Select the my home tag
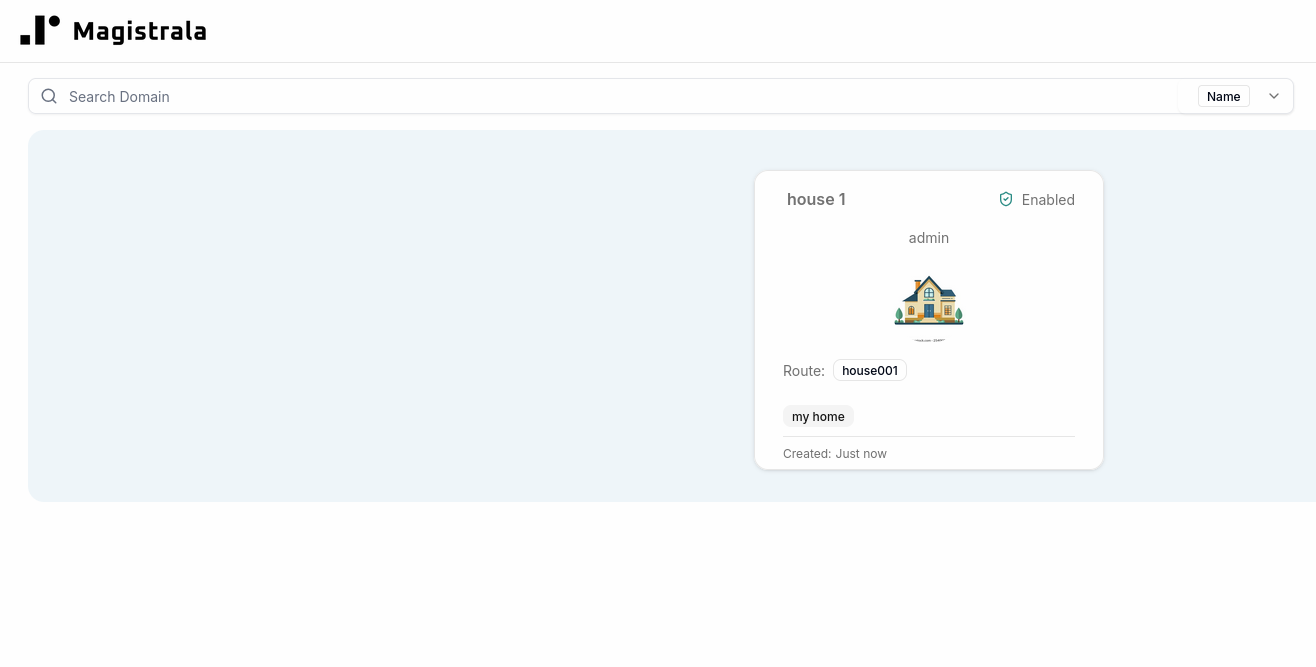The width and height of the screenshot is (1316, 667). 818,416
